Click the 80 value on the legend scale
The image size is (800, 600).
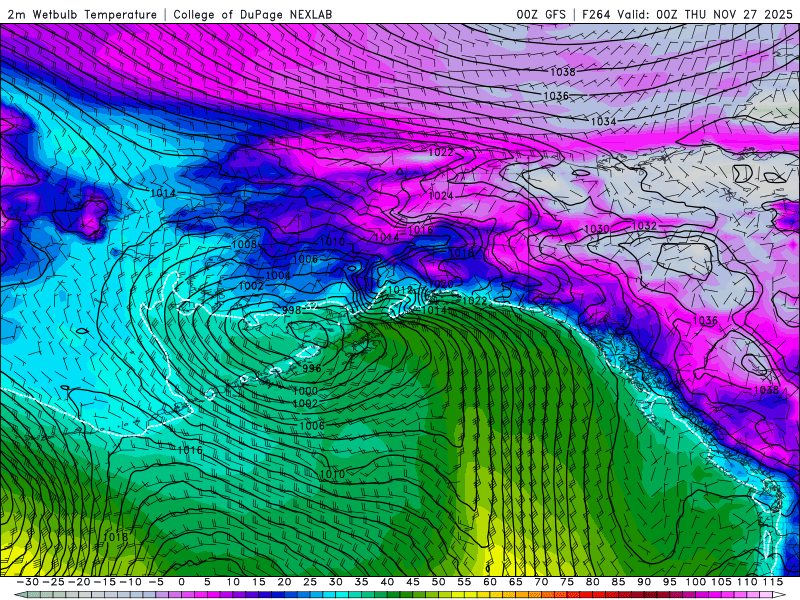[592, 582]
